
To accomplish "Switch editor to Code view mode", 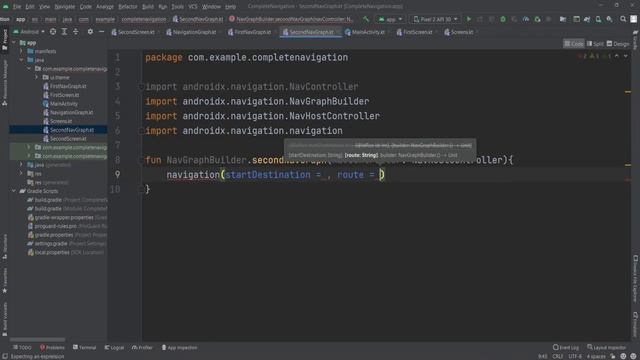I will click(574, 44).
